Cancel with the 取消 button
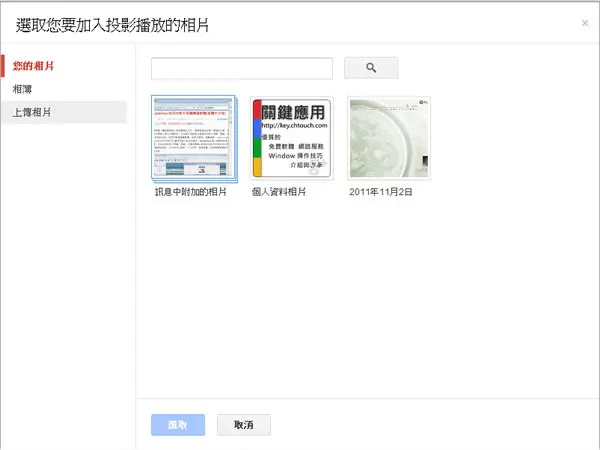The image size is (600, 450). pyautogui.click(x=244, y=425)
